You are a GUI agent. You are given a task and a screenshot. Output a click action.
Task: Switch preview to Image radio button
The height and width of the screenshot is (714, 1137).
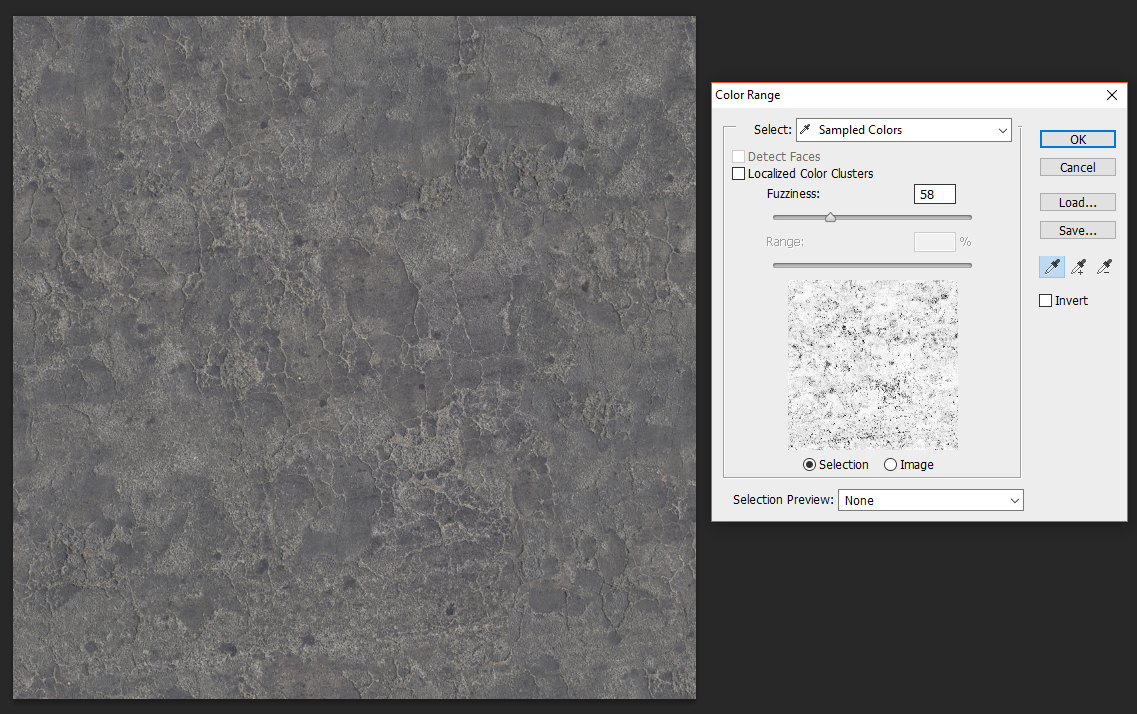point(889,464)
